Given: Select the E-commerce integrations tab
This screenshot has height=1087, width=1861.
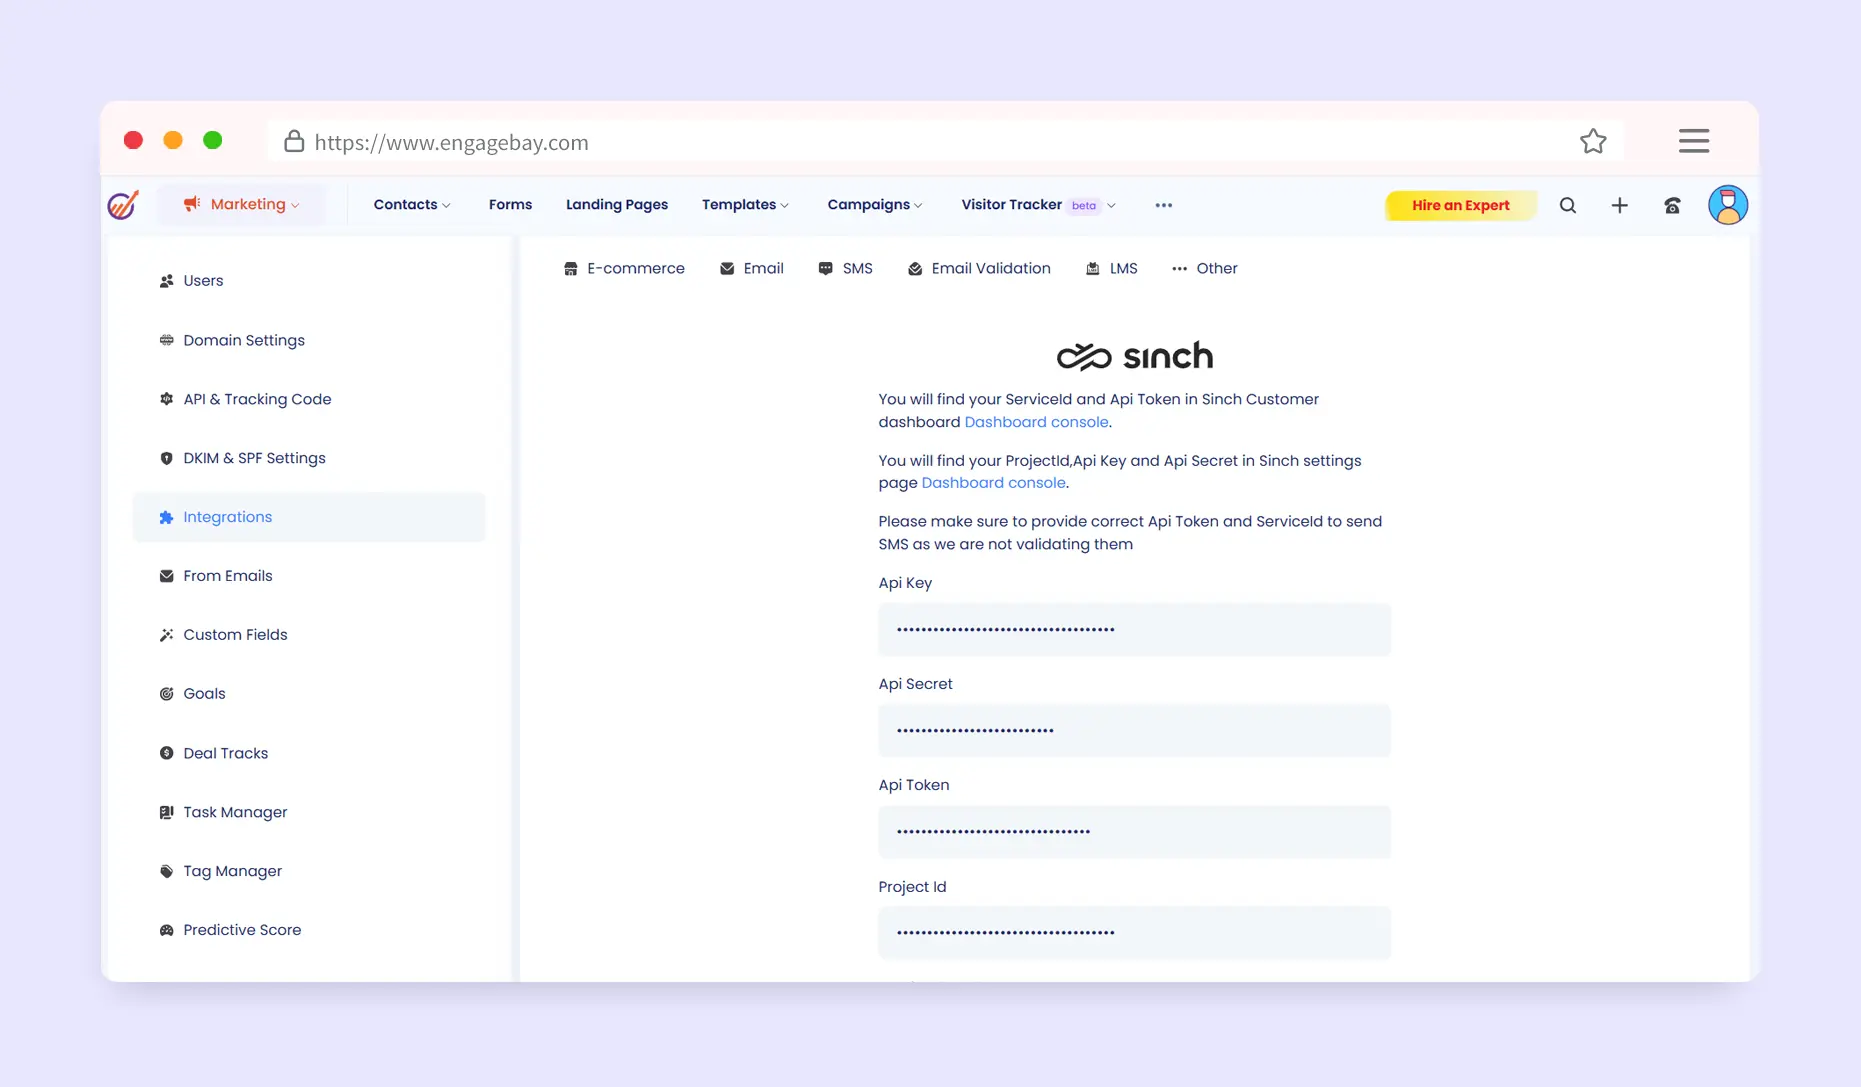Looking at the screenshot, I should coord(624,268).
